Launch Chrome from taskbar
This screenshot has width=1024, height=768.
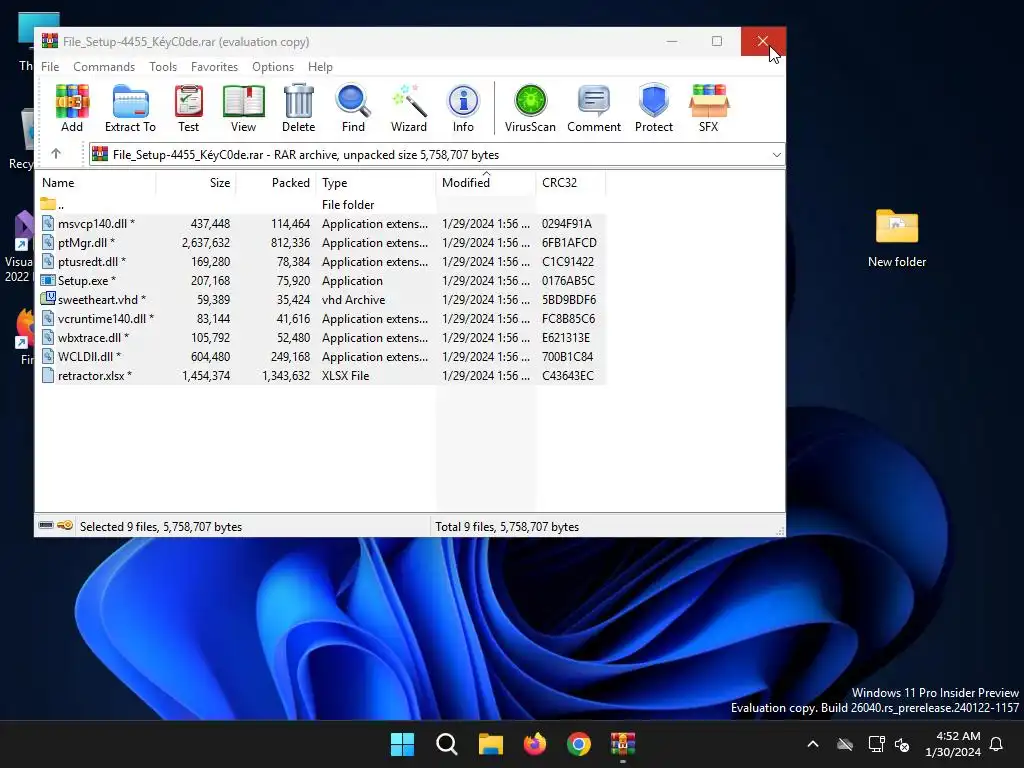coord(579,744)
